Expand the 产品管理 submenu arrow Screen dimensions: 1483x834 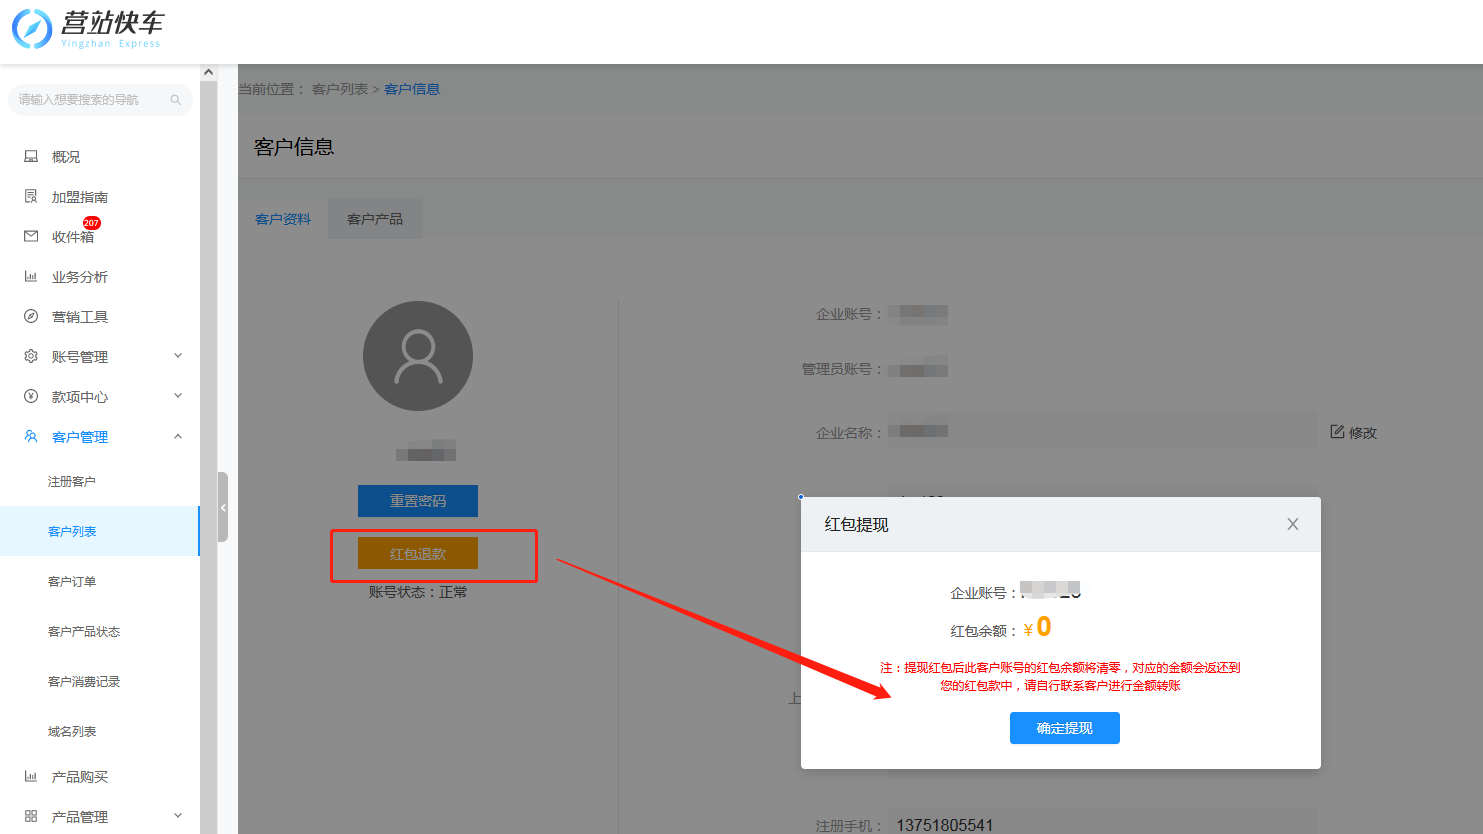pos(178,816)
